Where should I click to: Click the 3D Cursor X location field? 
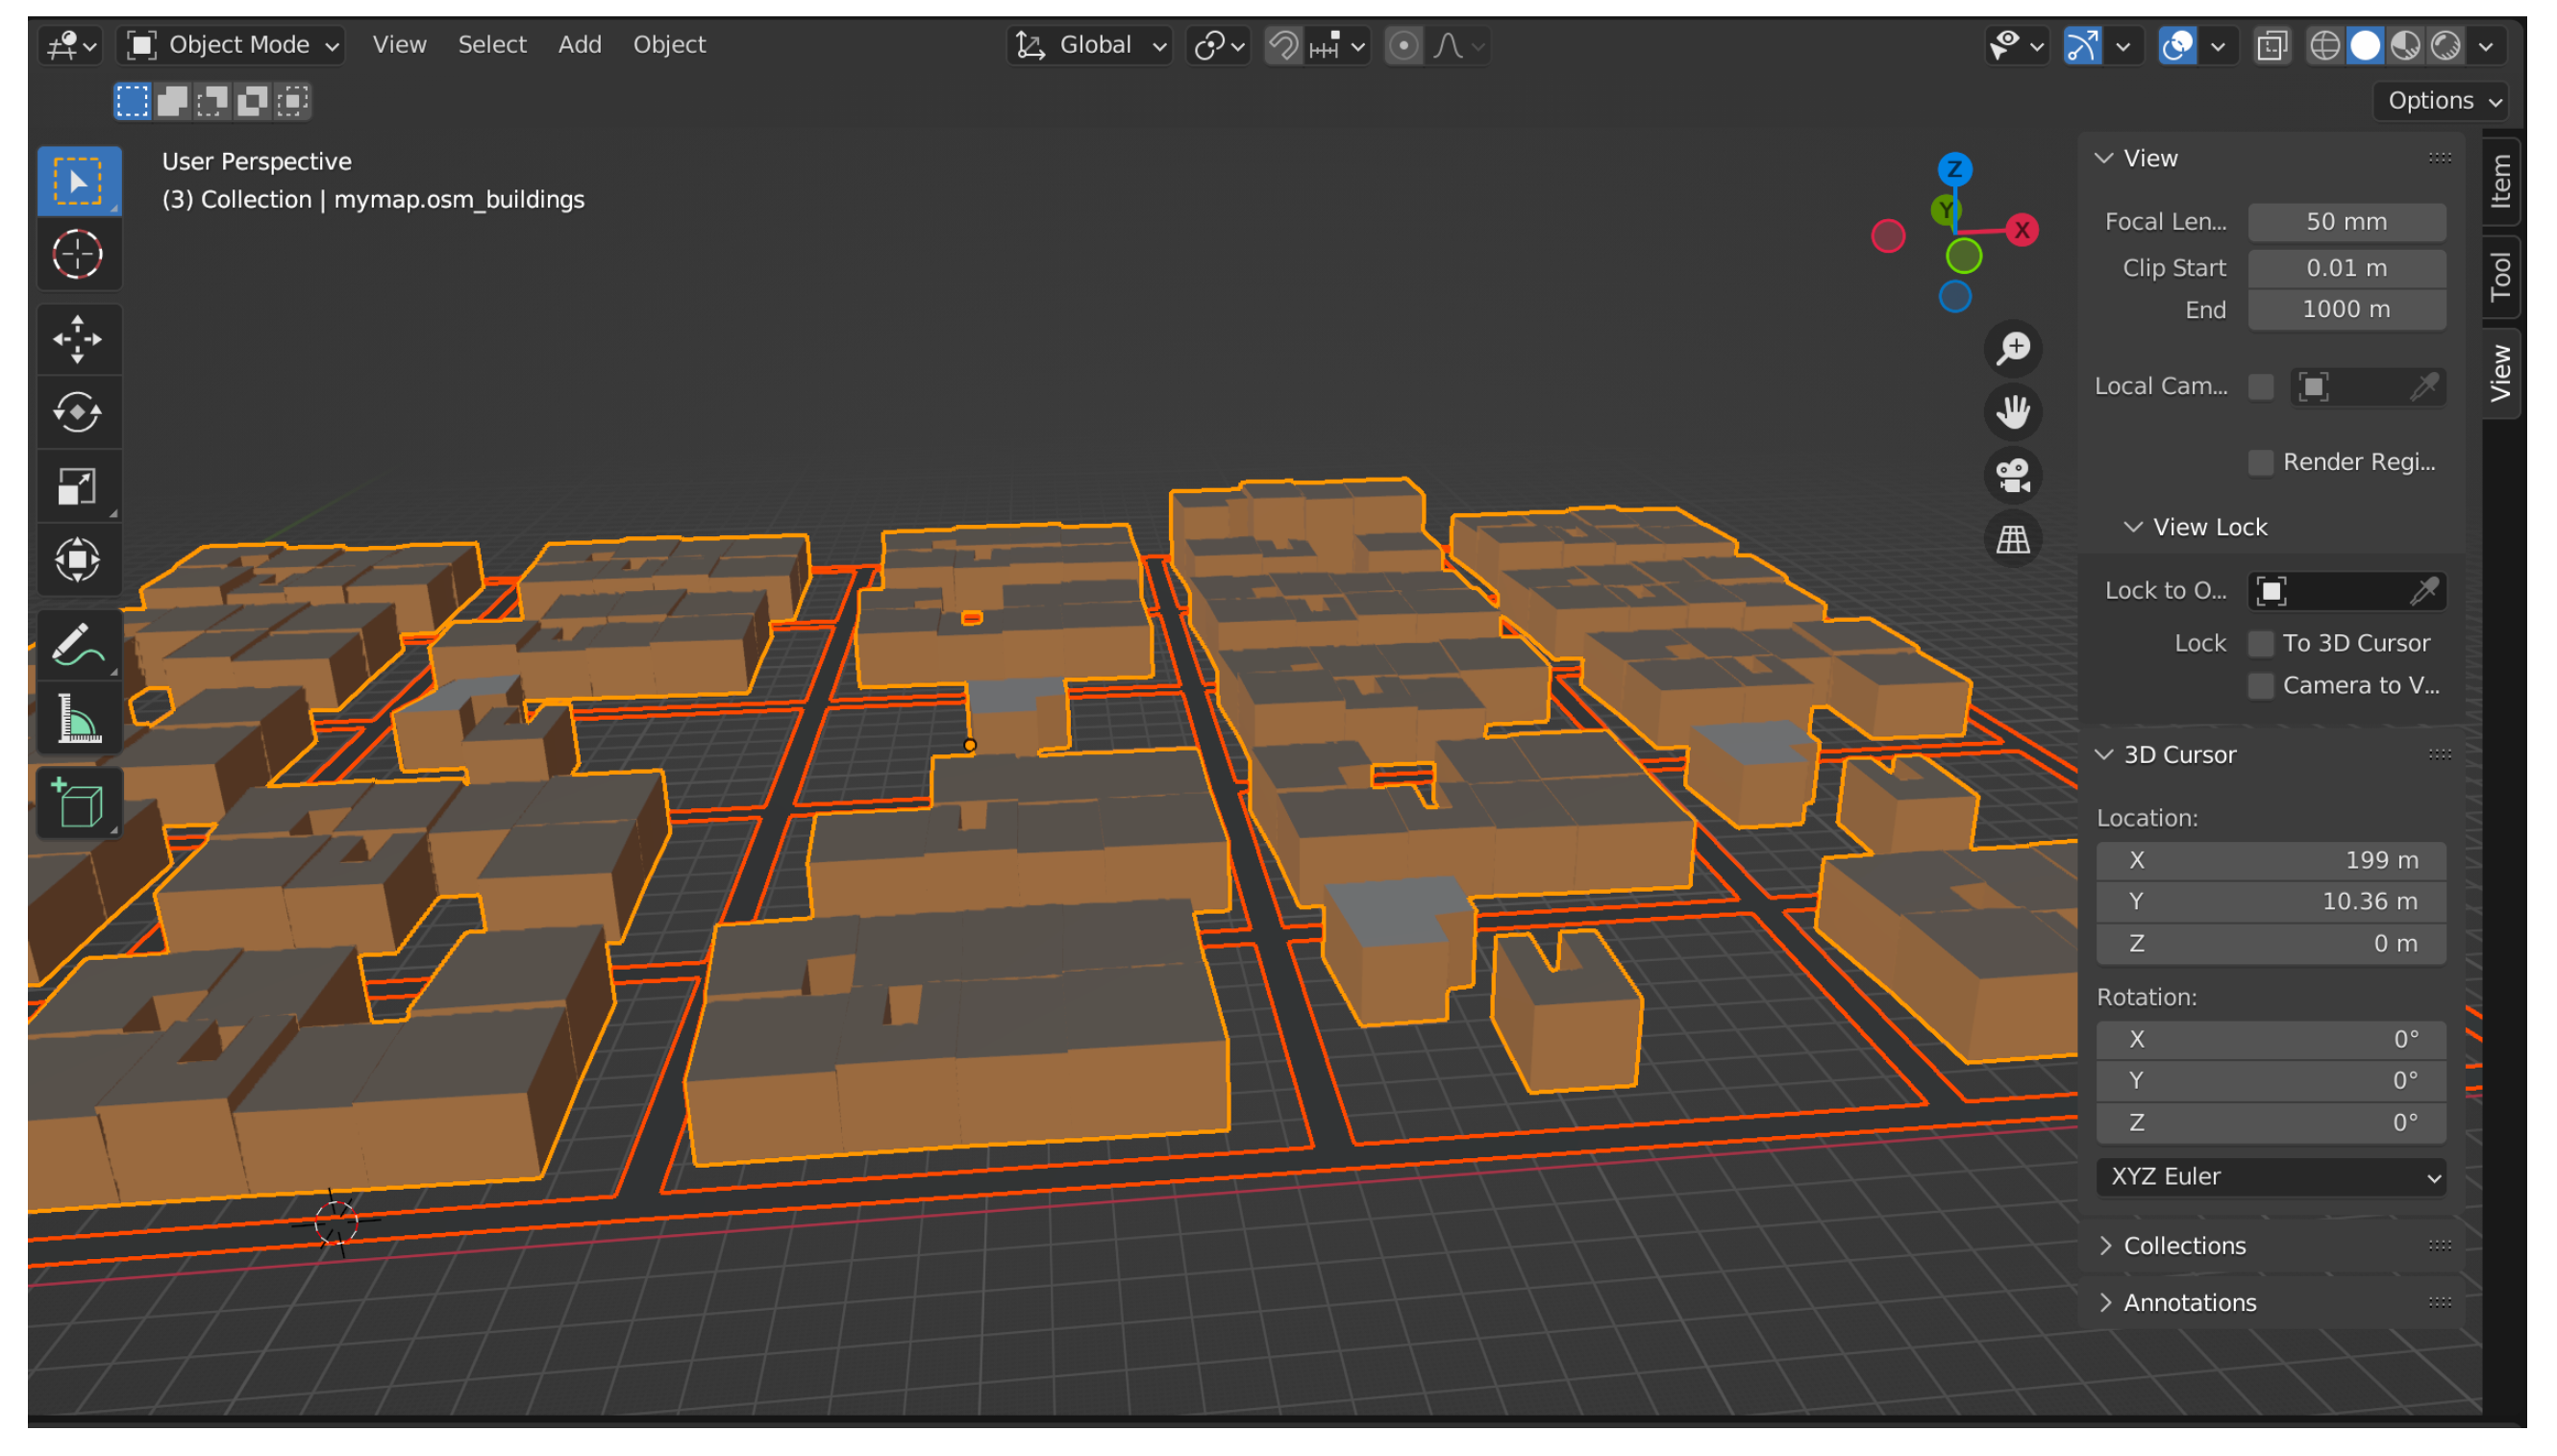(x=2270, y=860)
